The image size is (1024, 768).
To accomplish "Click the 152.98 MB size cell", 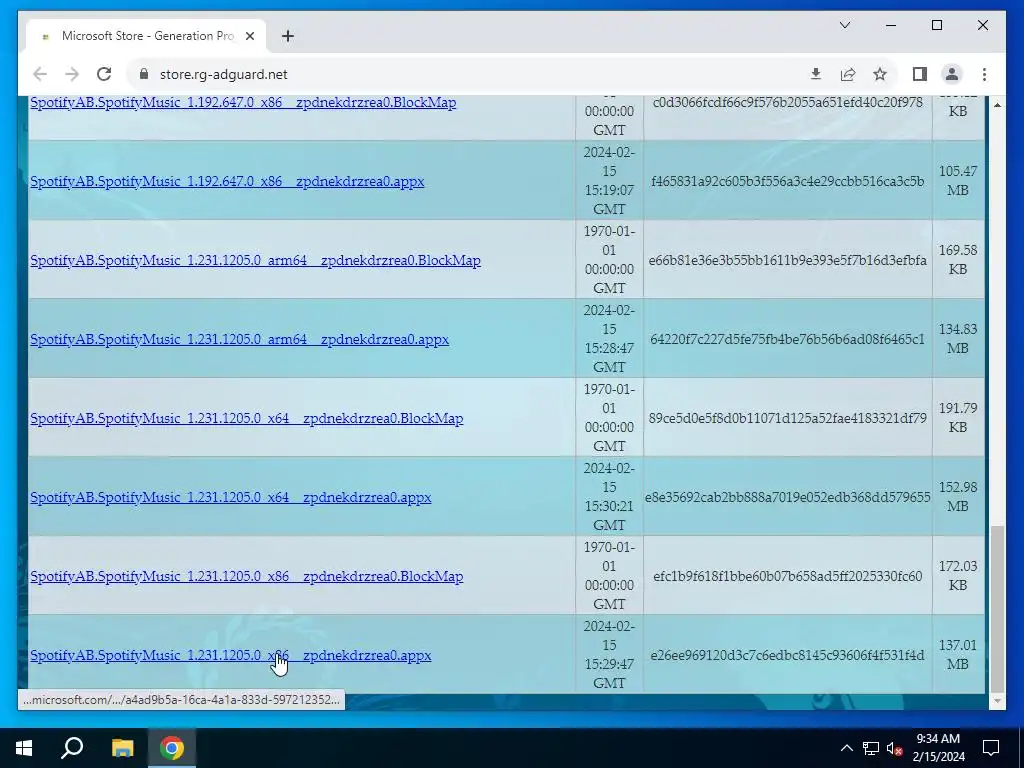I will pos(958,497).
